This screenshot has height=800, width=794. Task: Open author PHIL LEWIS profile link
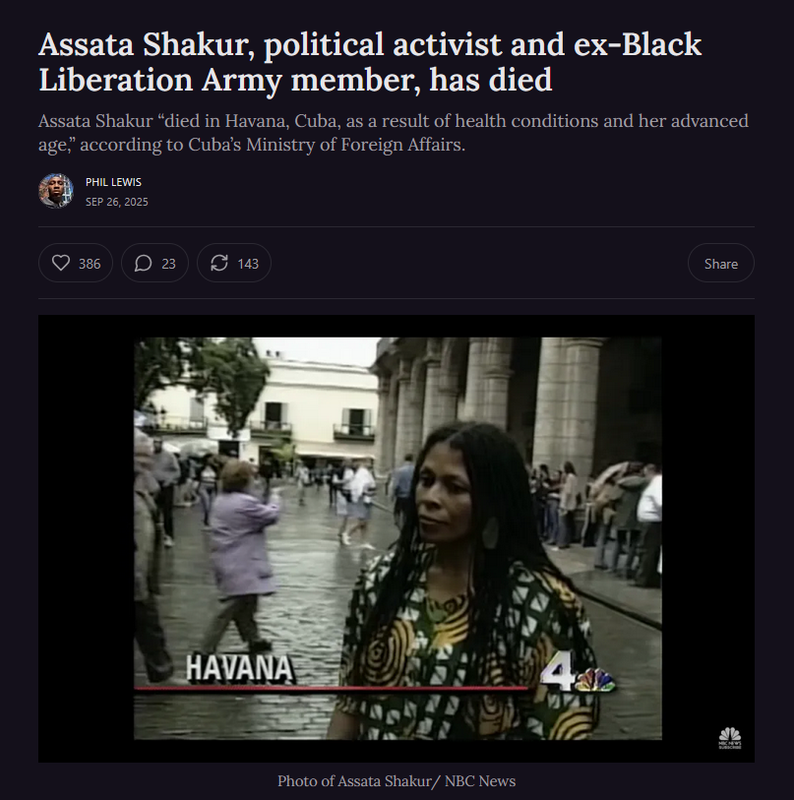pyautogui.click(x=113, y=182)
